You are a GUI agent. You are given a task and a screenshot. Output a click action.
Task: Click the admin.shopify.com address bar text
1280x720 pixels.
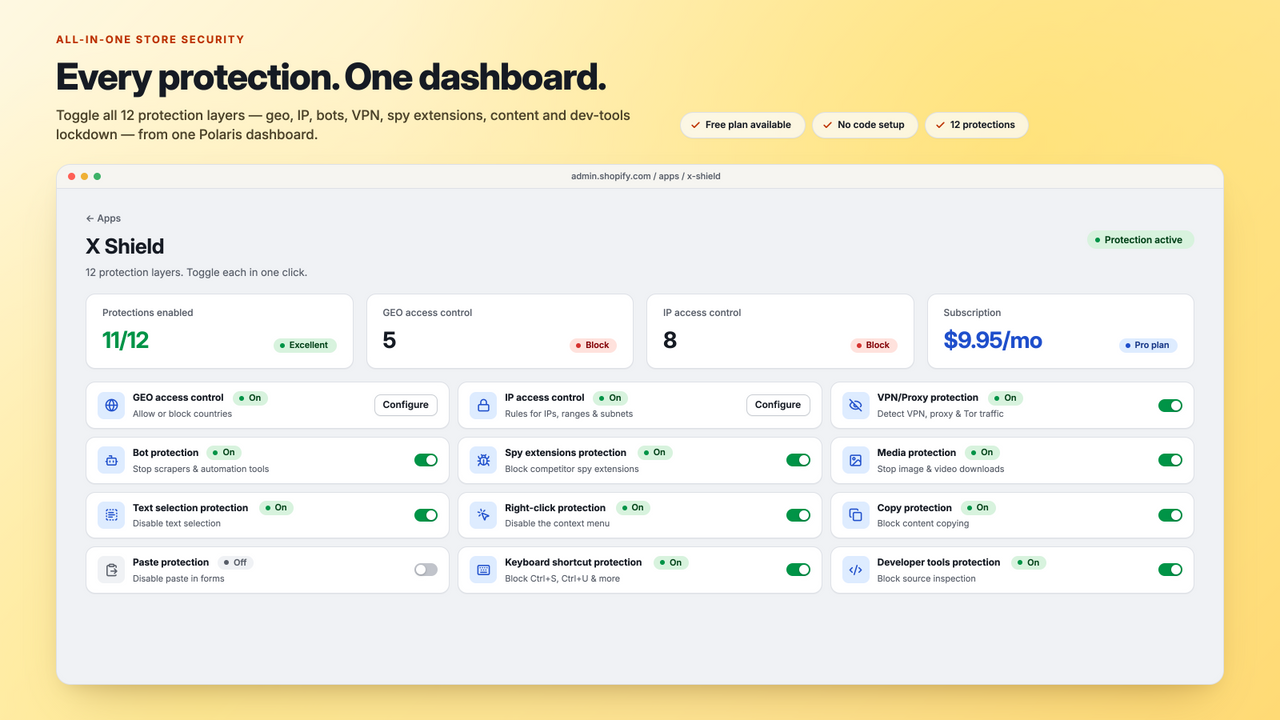click(646, 176)
